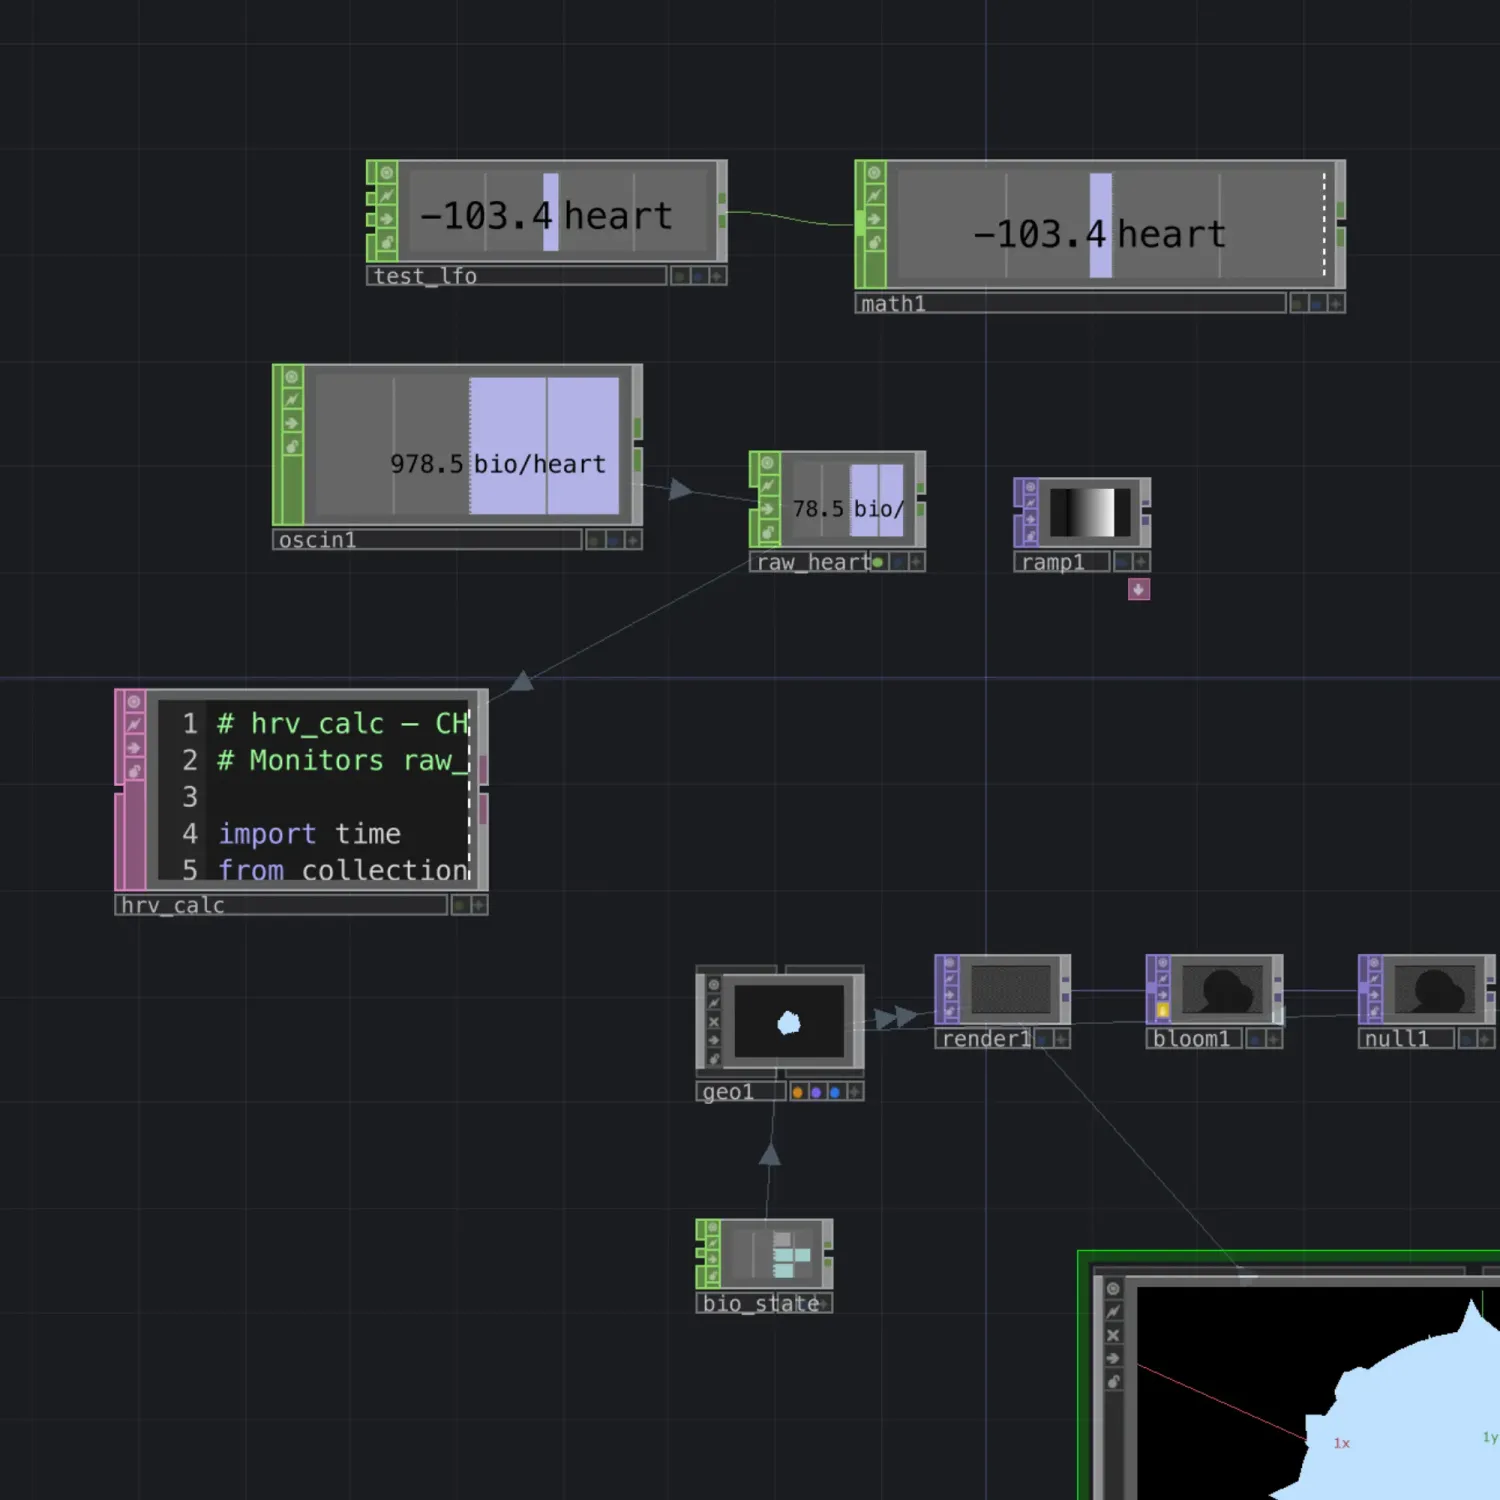Select the bio_state name label
Image resolution: width=1500 pixels, height=1500 pixels.
pyautogui.click(x=760, y=1303)
